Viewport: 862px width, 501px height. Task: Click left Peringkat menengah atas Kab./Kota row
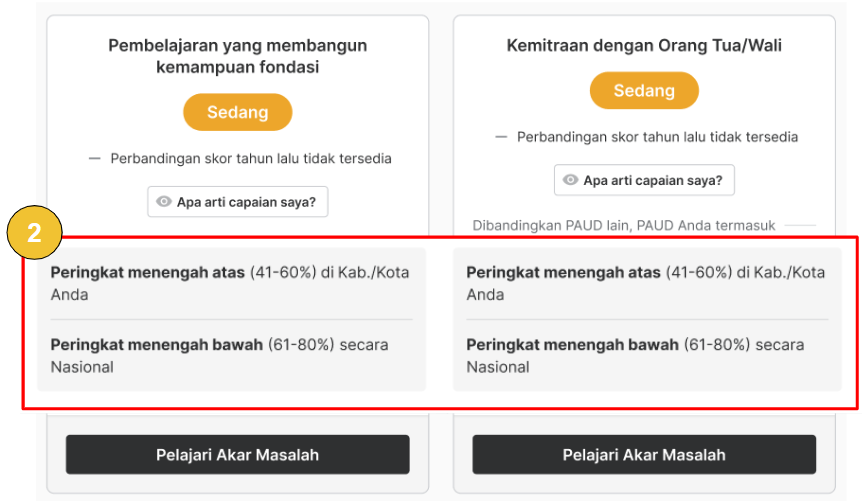tap(231, 283)
